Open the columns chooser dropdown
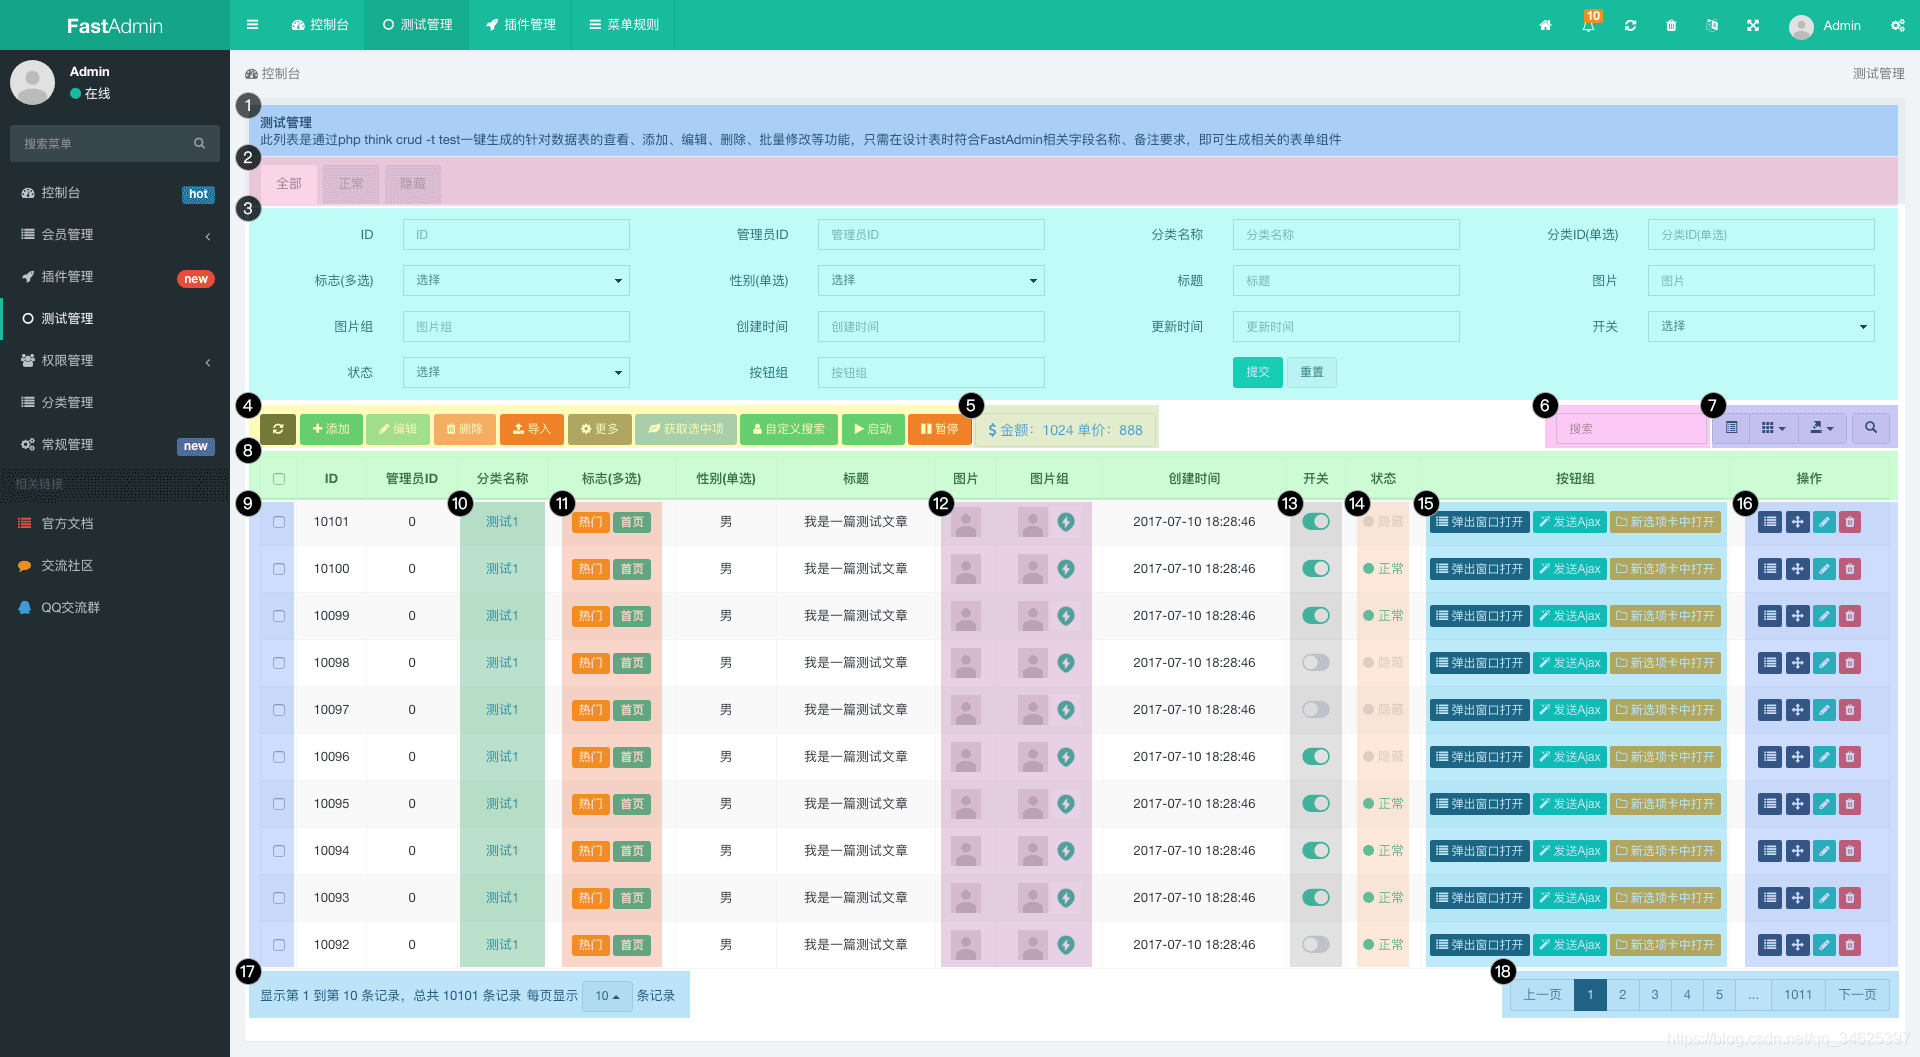The width and height of the screenshot is (1920, 1057). point(1773,428)
